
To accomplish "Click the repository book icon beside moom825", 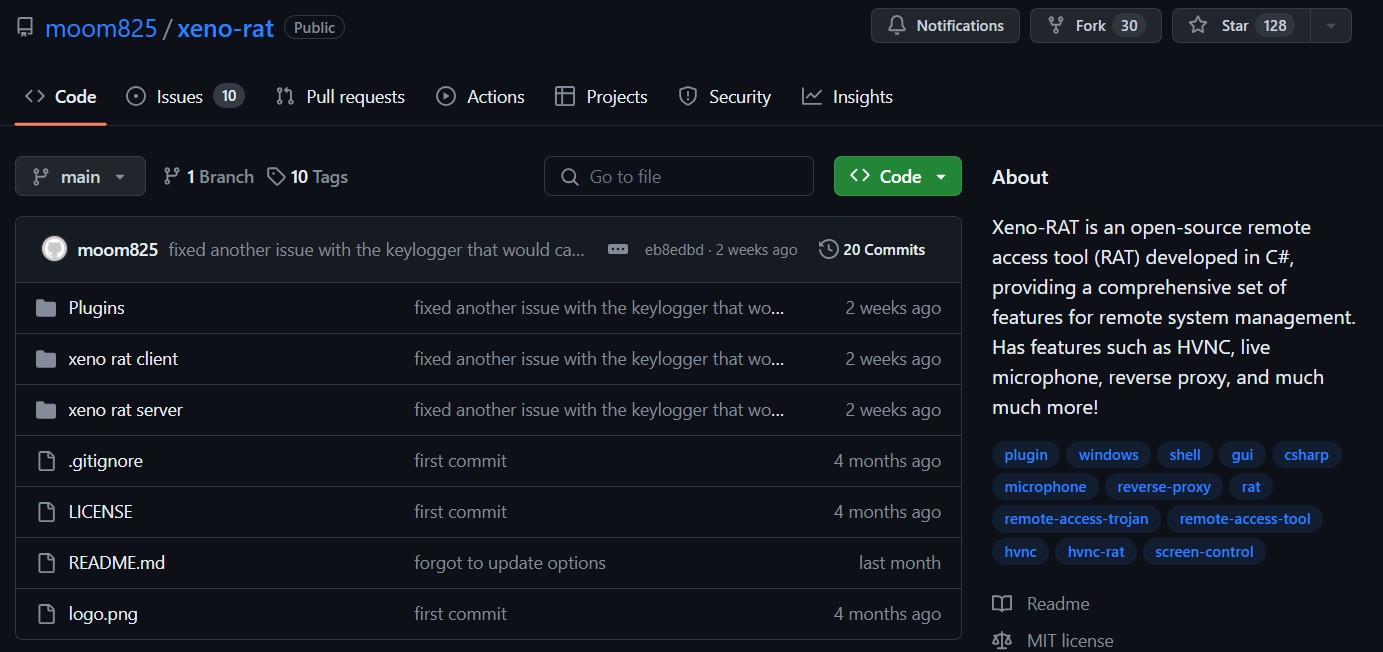I will click(25, 28).
